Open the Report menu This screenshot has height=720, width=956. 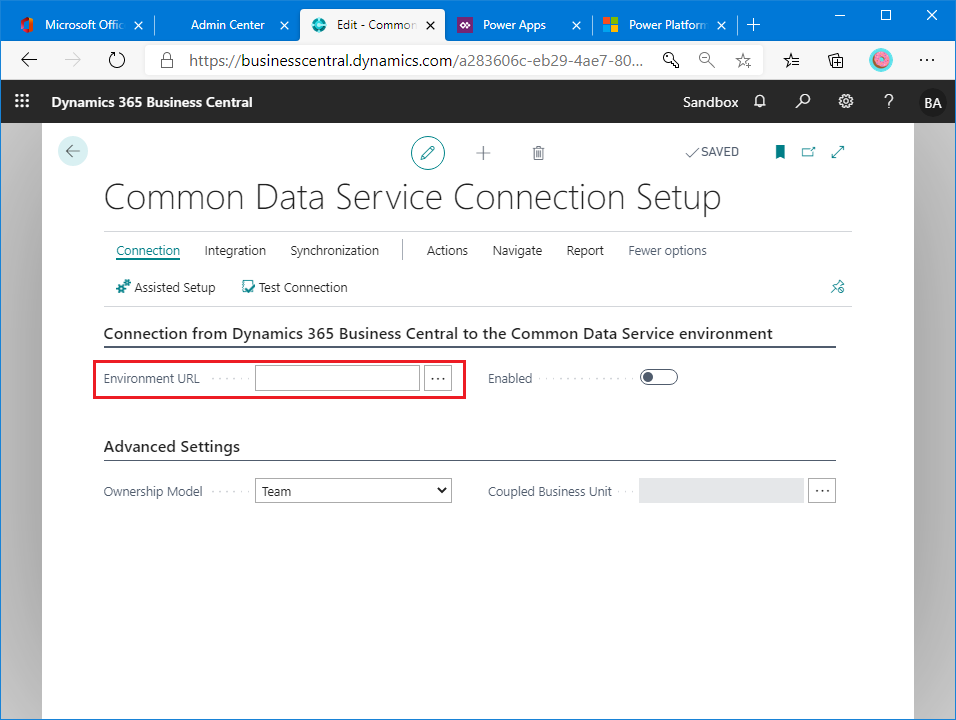click(585, 251)
